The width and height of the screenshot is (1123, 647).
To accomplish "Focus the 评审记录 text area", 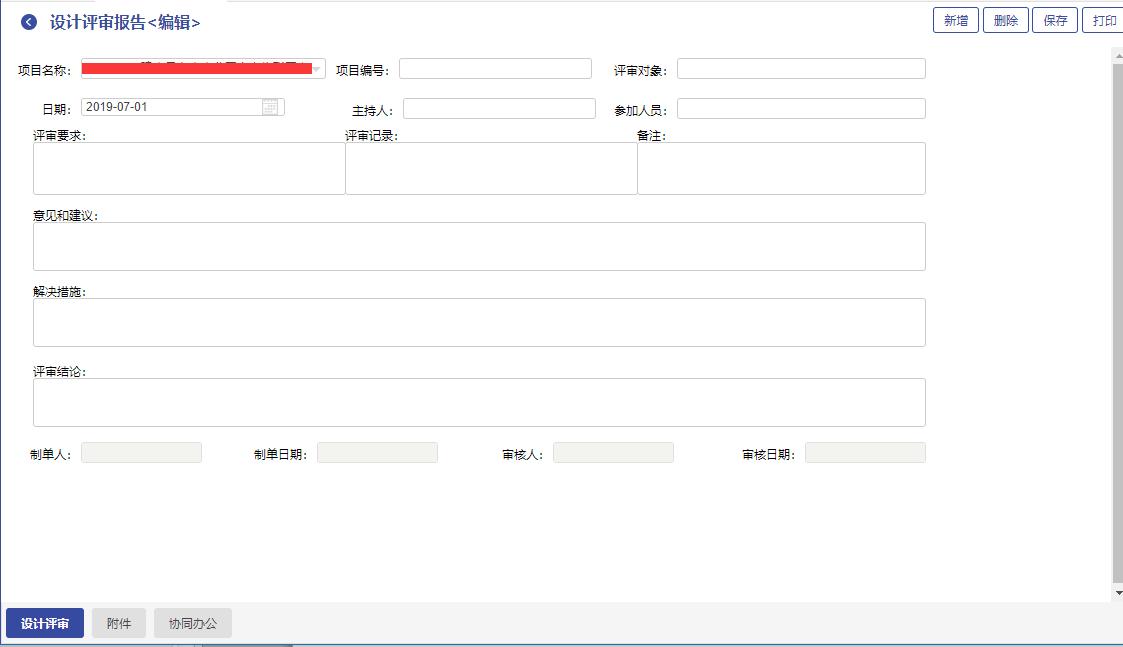I will click(491, 168).
